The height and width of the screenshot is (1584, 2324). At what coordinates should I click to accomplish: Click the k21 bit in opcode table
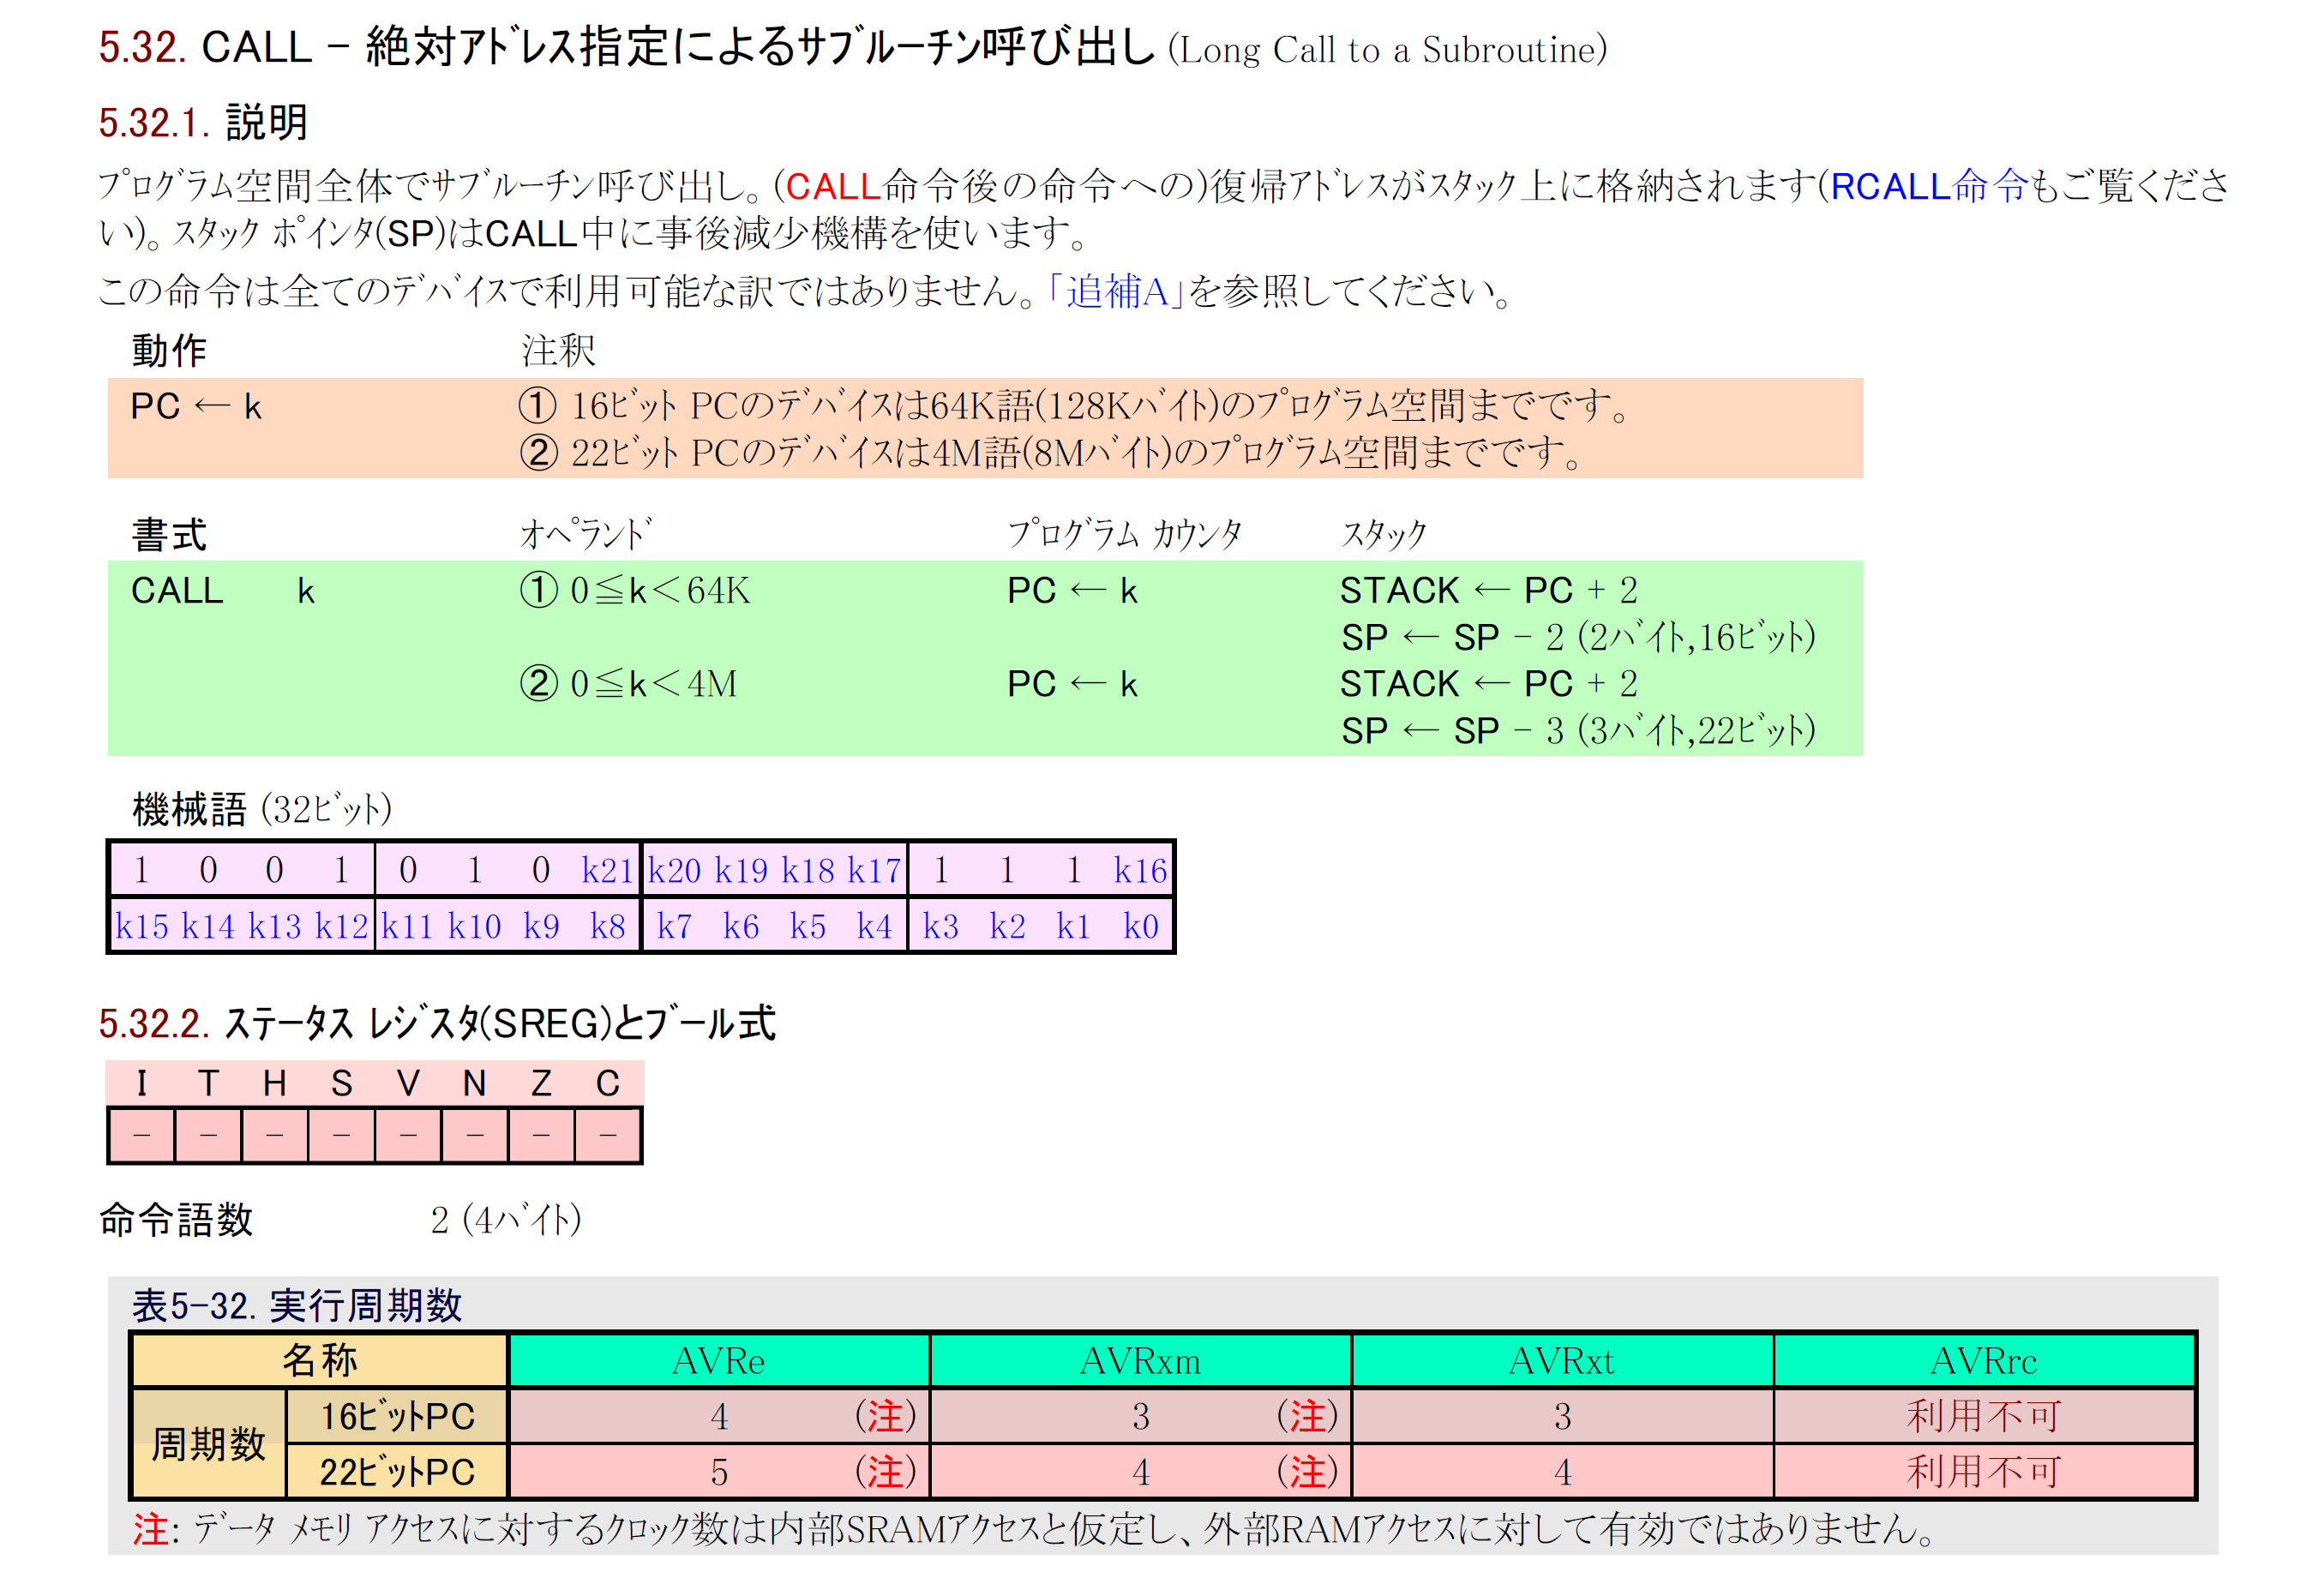pyautogui.click(x=606, y=870)
